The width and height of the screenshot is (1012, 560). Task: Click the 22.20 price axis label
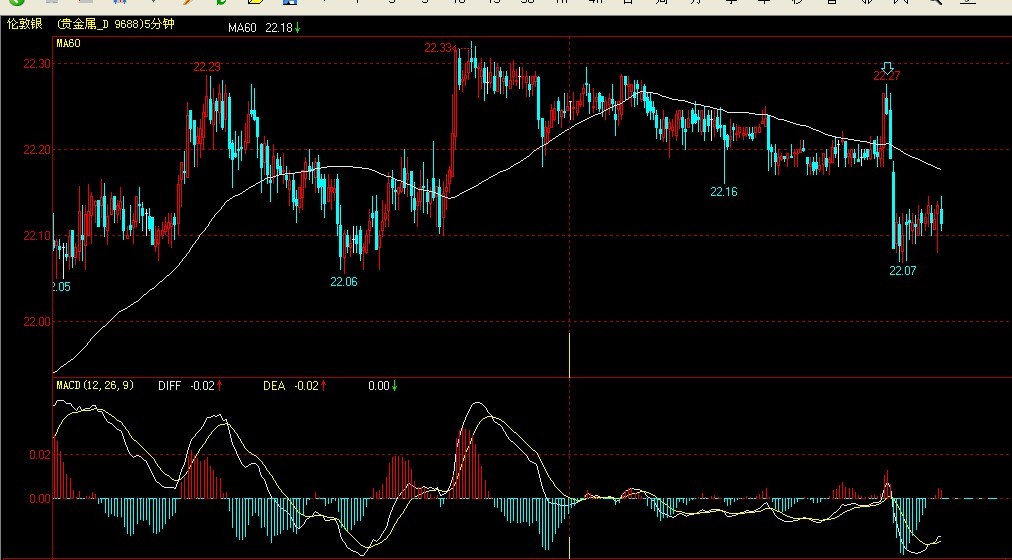[x=35, y=150]
